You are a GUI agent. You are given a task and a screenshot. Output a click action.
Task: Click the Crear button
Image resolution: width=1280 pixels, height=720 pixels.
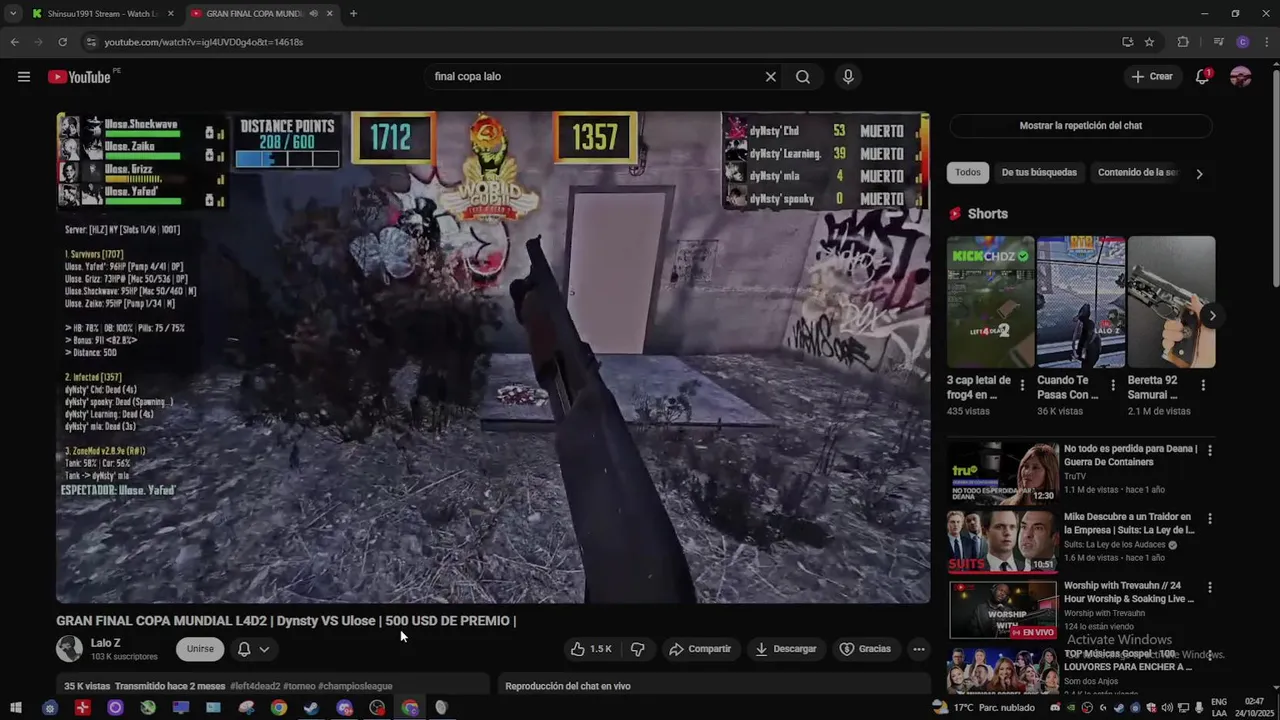click(x=1152, y=77)
